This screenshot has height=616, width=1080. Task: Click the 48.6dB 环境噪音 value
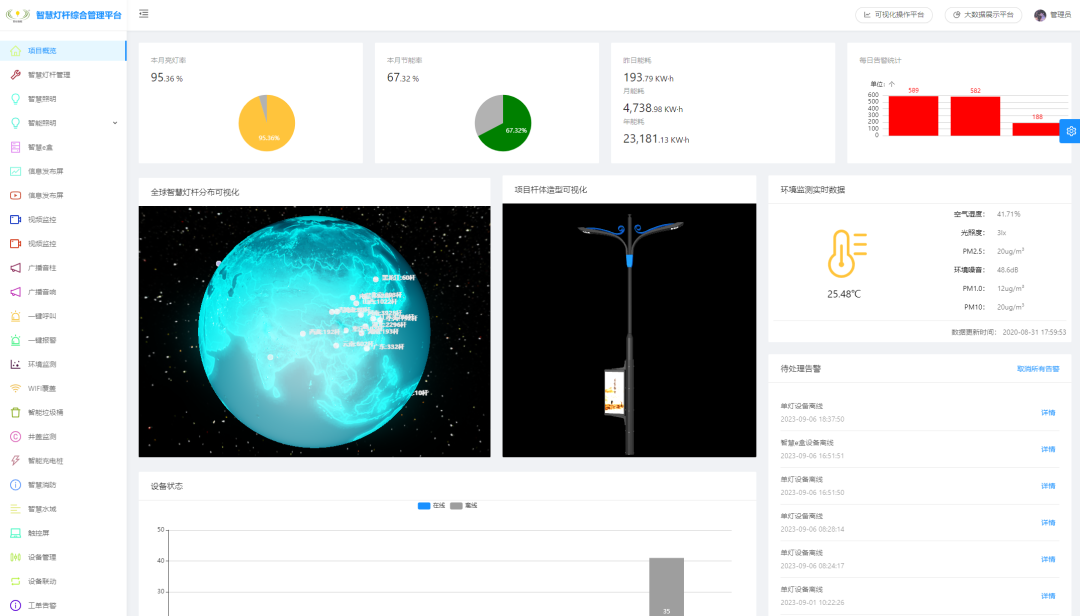coord(1007,270)
